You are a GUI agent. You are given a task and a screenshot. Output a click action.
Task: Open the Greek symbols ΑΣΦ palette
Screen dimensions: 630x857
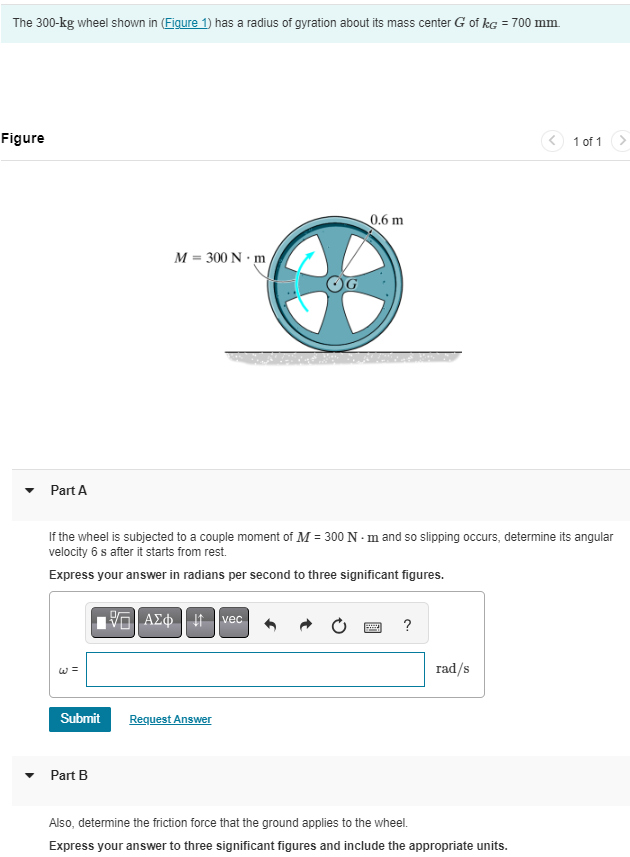[x=160, y=621]
